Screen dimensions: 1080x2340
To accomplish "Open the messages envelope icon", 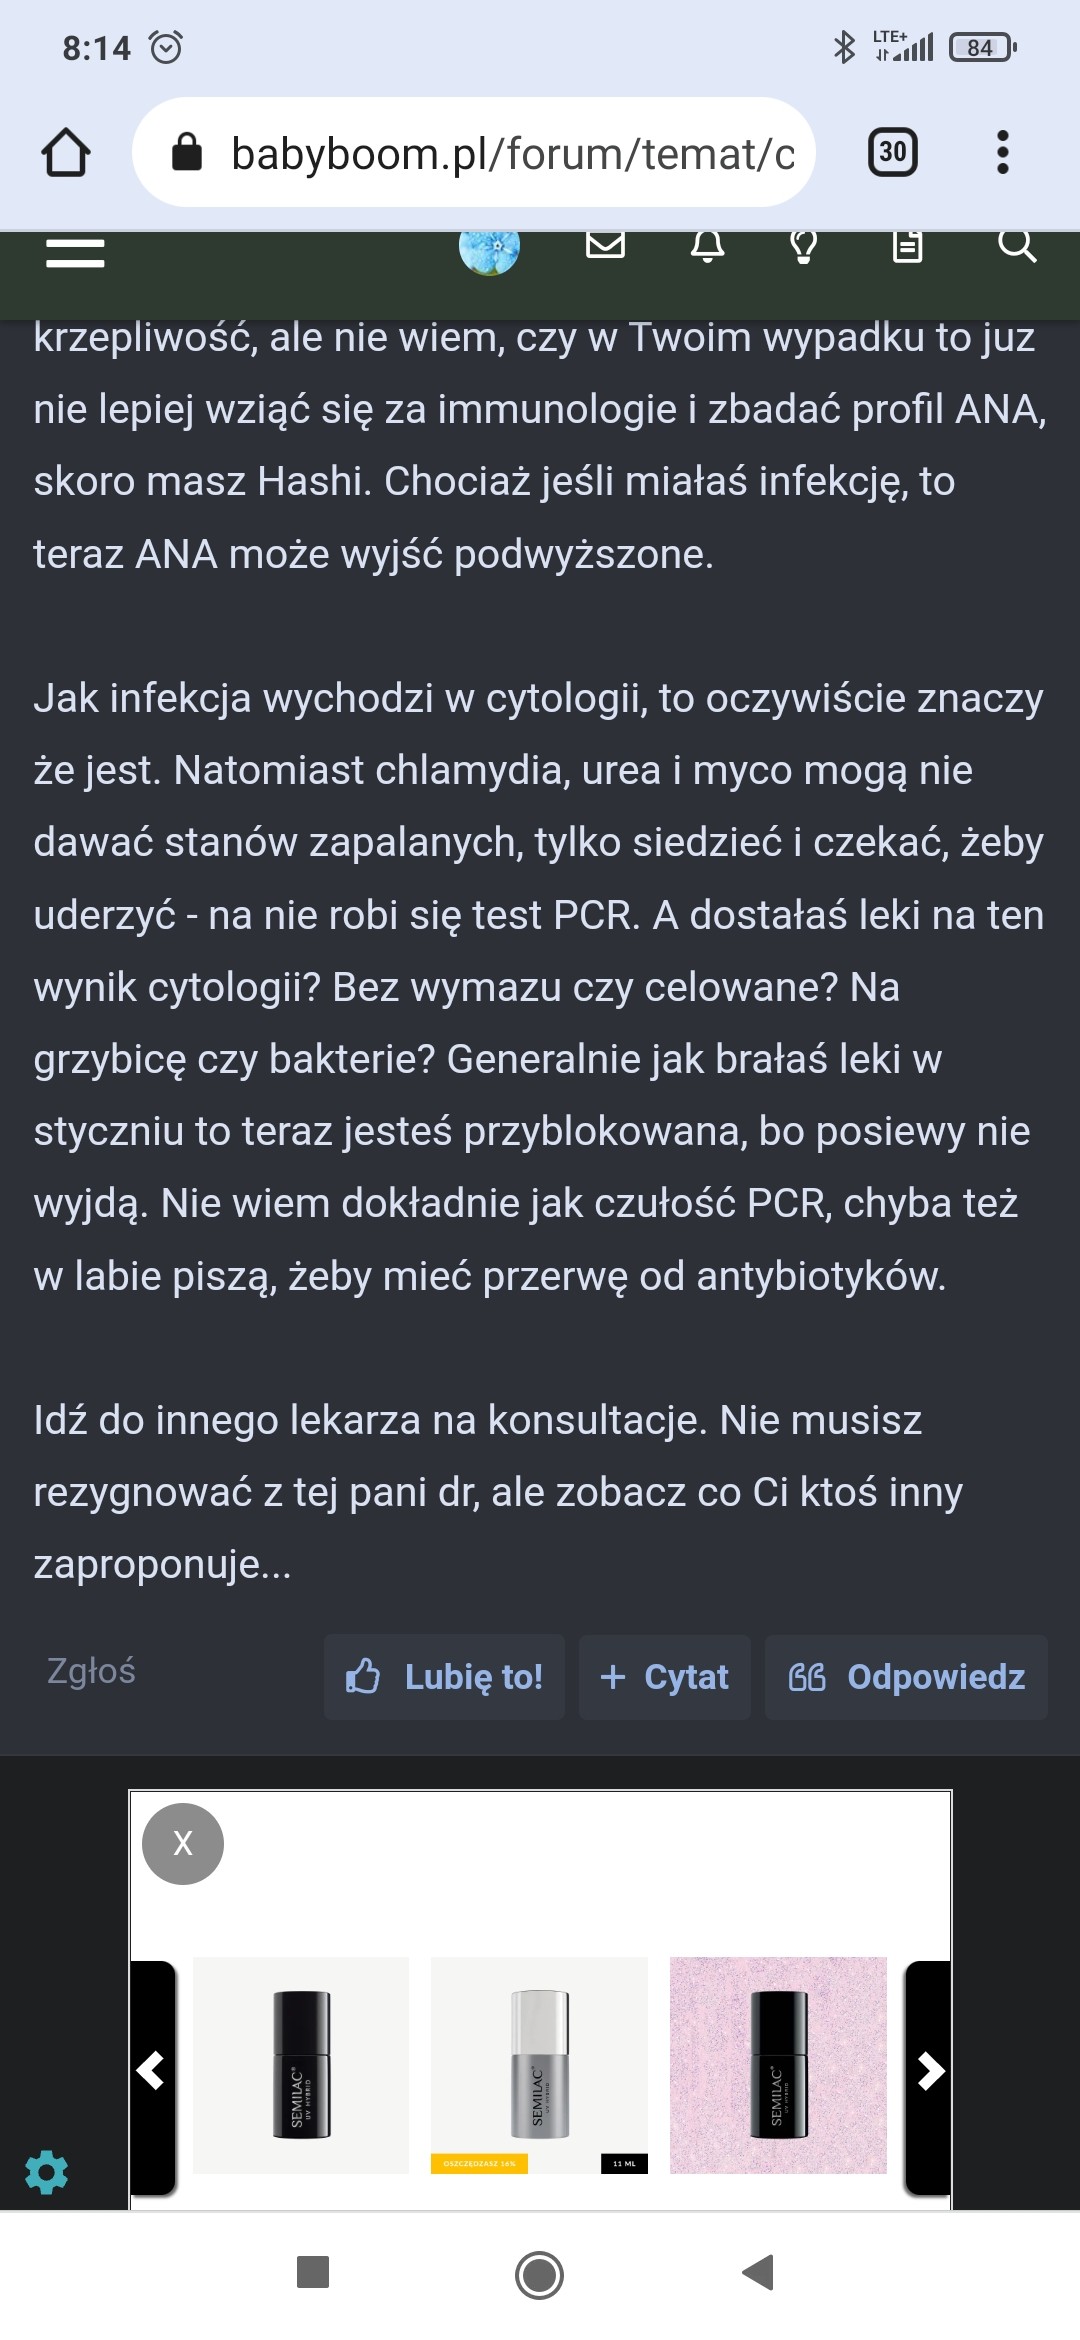I will coord(605,245).
